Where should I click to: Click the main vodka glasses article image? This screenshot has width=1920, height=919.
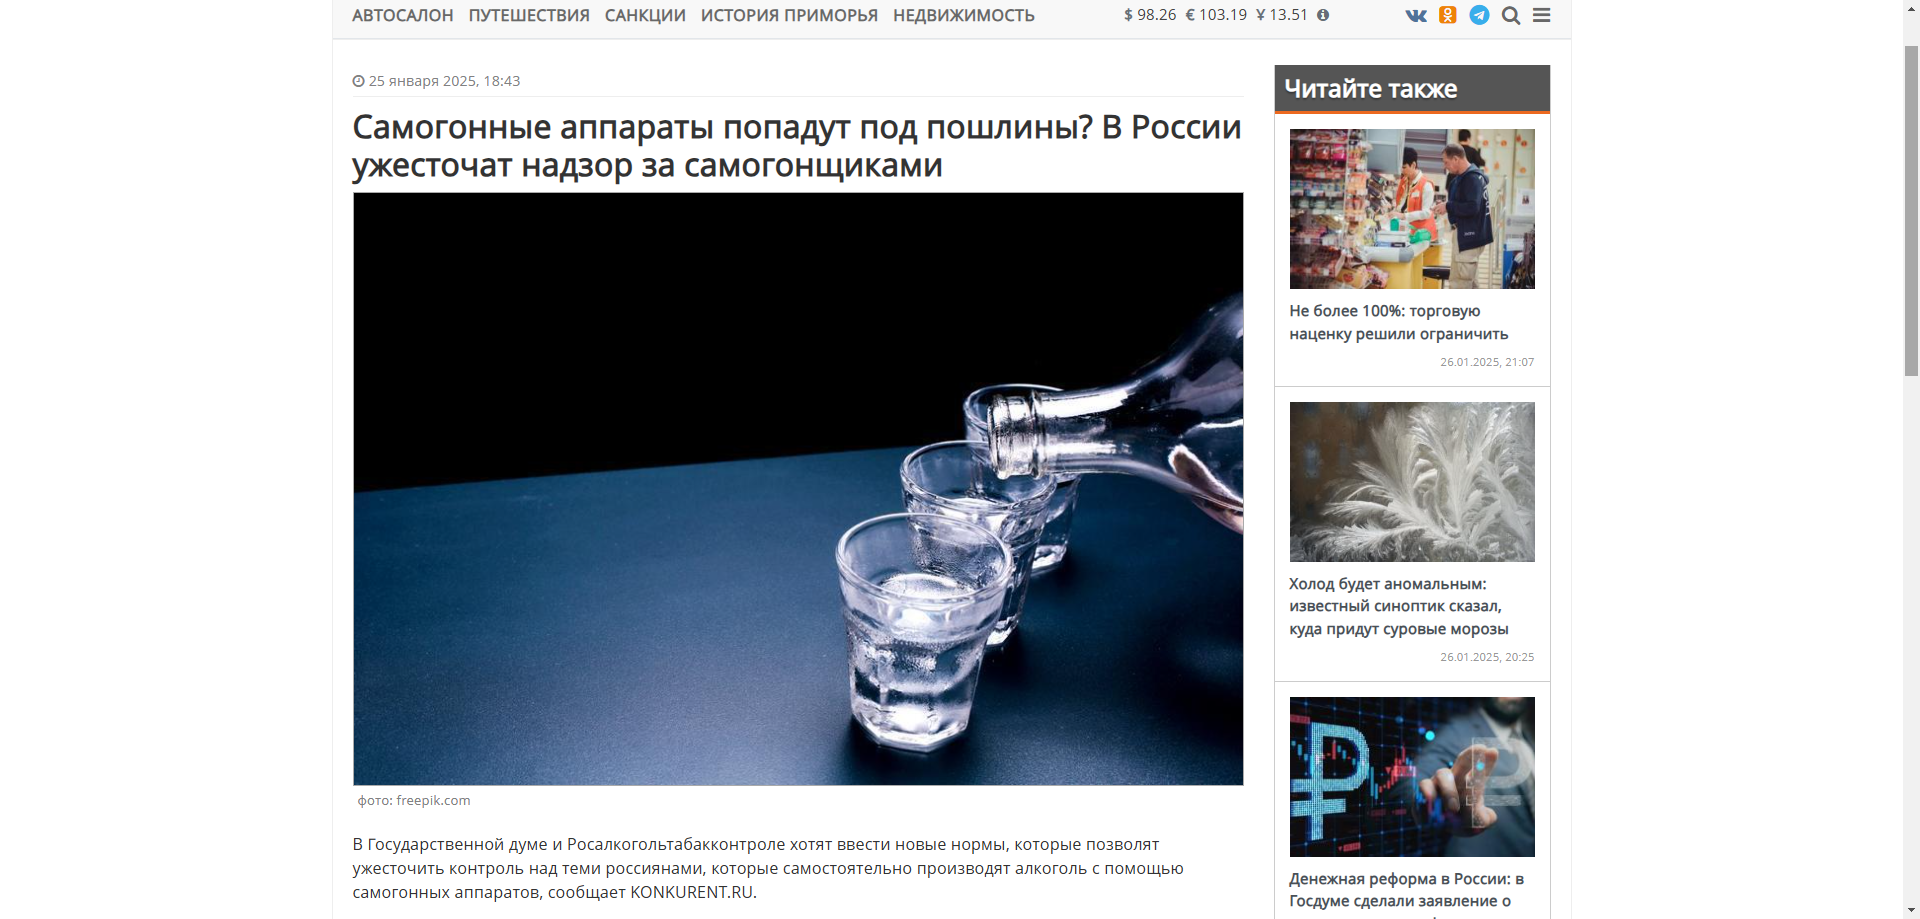[798, 489]
